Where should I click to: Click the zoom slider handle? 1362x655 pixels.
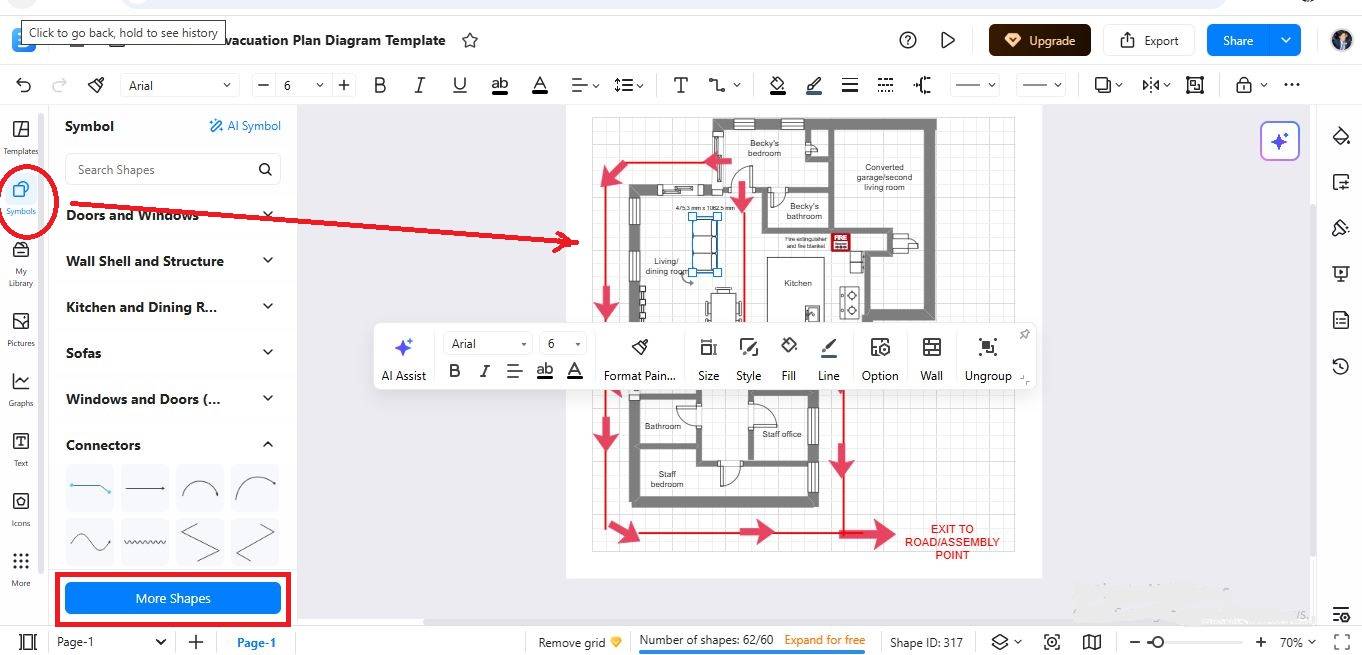[x=1156, y=642]
